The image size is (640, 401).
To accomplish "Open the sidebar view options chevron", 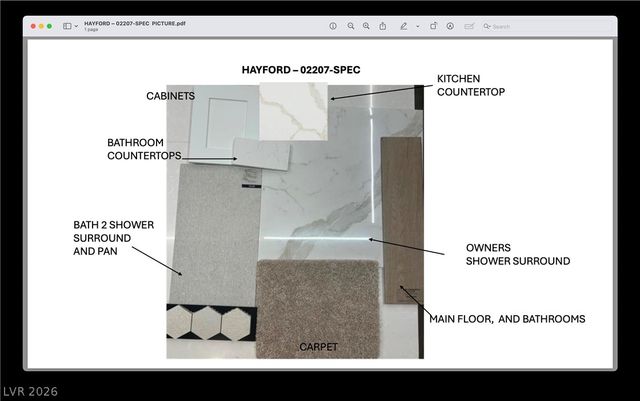I will pos(75,26).
